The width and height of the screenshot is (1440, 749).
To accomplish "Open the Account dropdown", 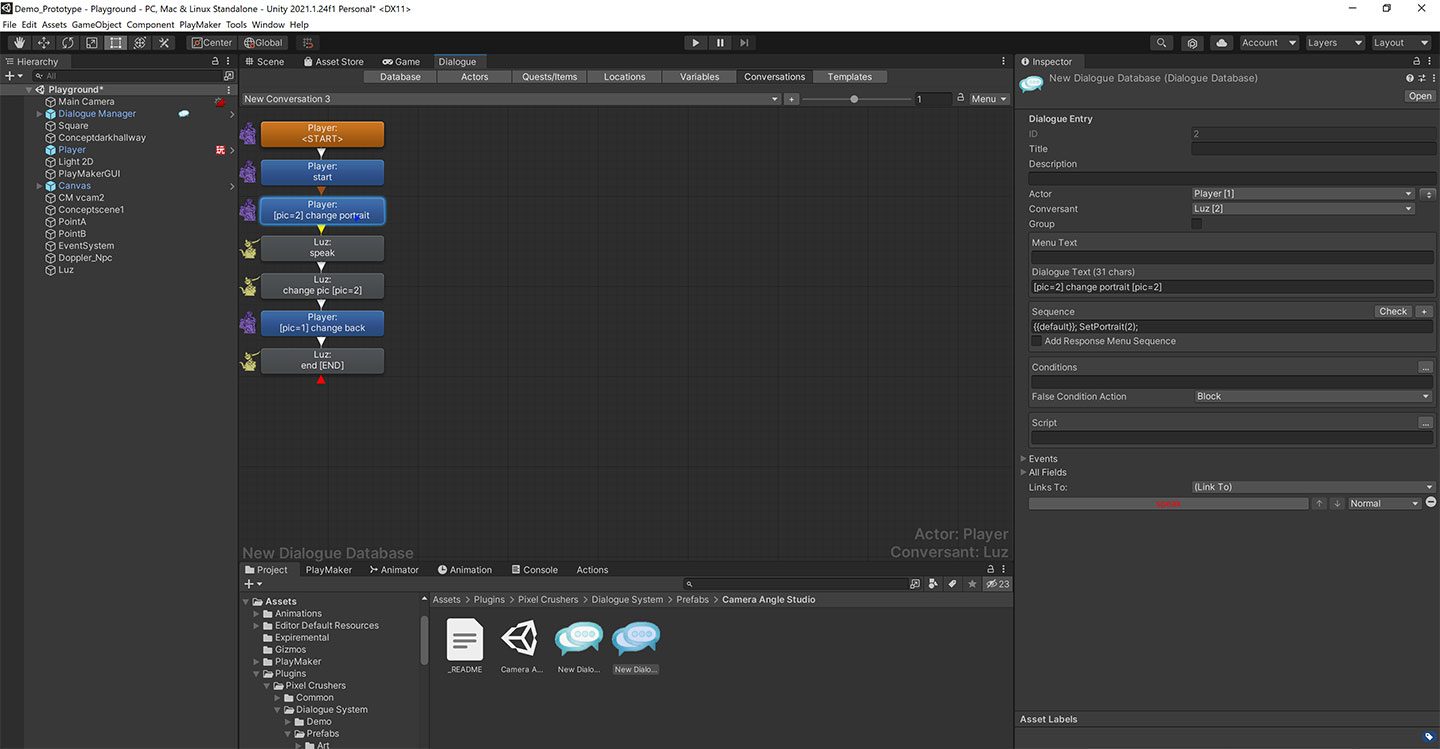I will coord(1268,43).
